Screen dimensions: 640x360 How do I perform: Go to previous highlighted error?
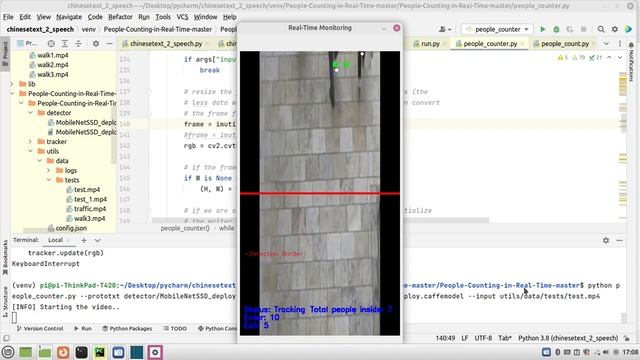click(x=609, y=58)
